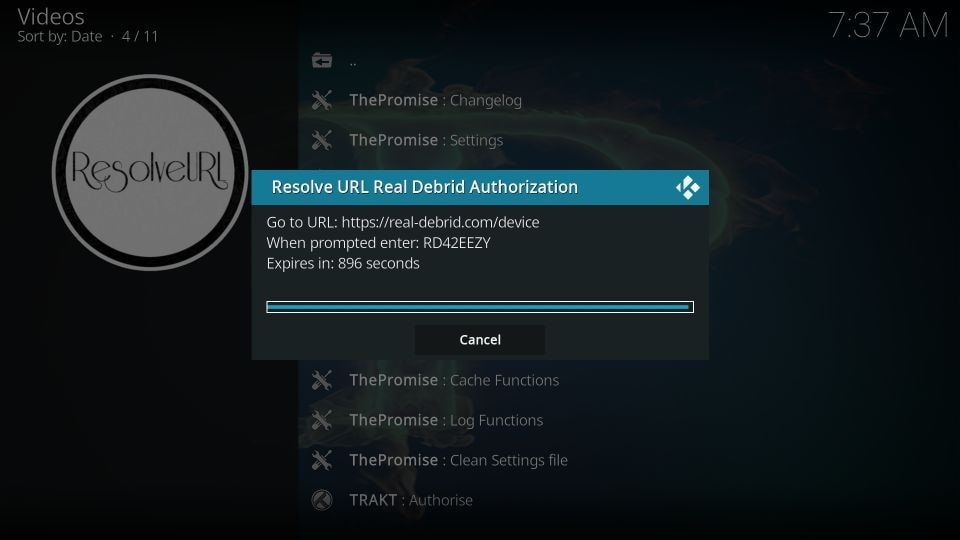Screen dimensions: 960x540
Task: Click the tools icon beside ThePromise Changelog
Action: click(322, 100)
